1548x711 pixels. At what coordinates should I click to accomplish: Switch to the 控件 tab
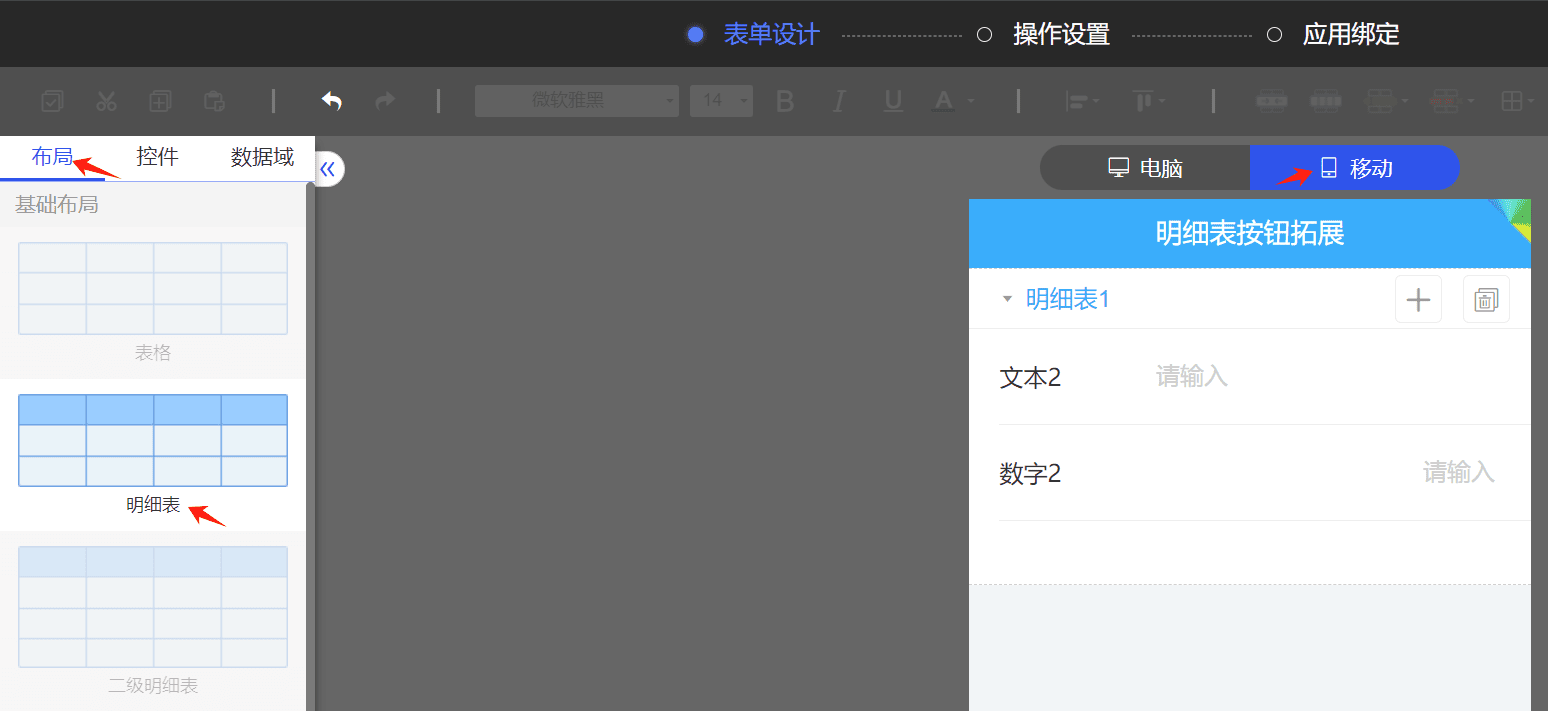157,157
